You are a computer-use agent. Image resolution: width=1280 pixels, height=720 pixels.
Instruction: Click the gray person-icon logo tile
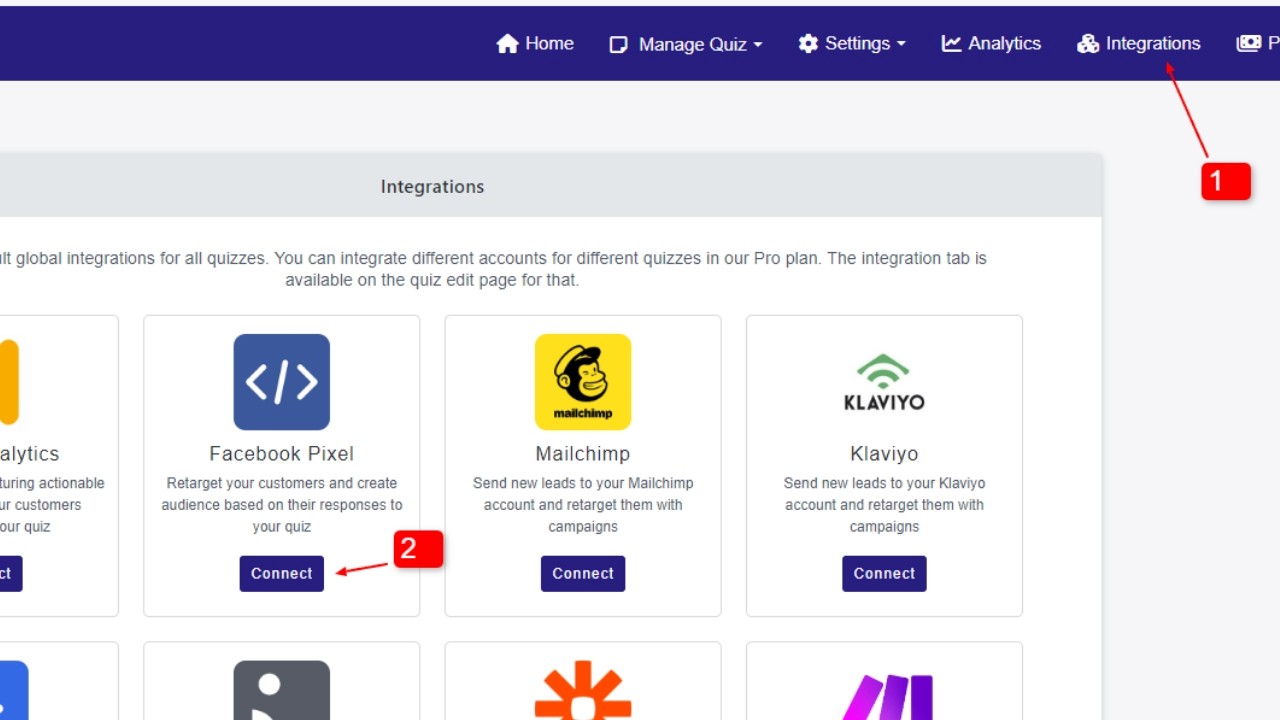pyautogui.click(x=282, y=690)
